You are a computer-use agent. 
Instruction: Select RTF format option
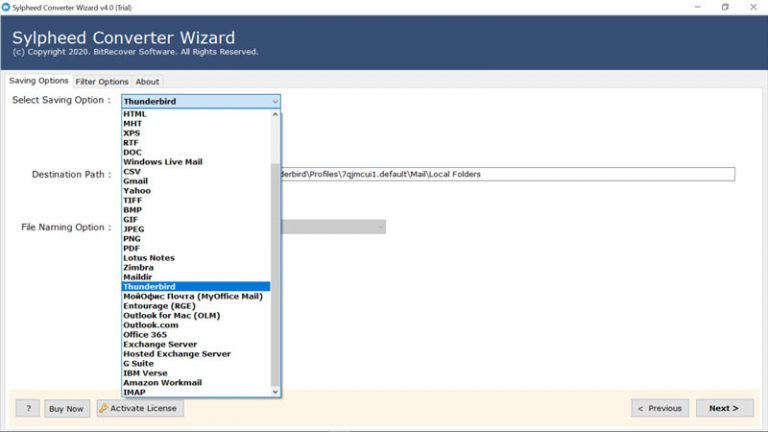[x=196, y=143]
